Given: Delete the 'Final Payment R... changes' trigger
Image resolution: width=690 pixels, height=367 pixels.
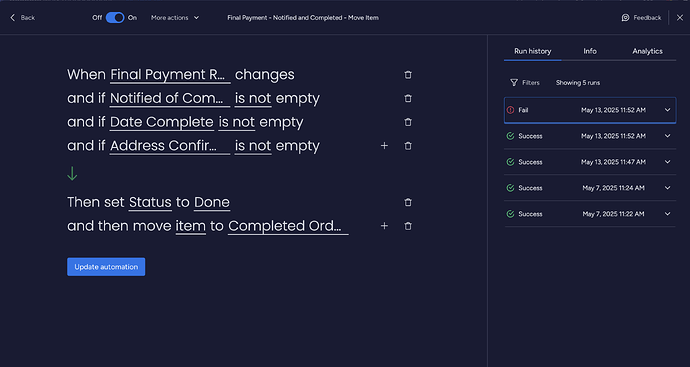Looking at the screenshot, I should 408,75.
